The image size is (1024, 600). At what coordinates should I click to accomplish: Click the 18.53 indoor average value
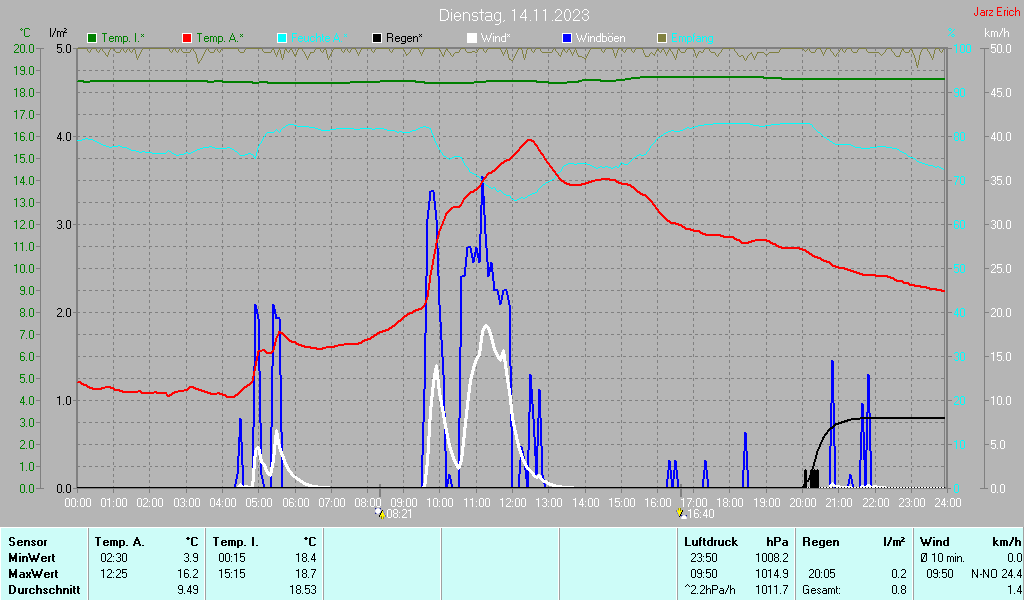click(303, 590)
